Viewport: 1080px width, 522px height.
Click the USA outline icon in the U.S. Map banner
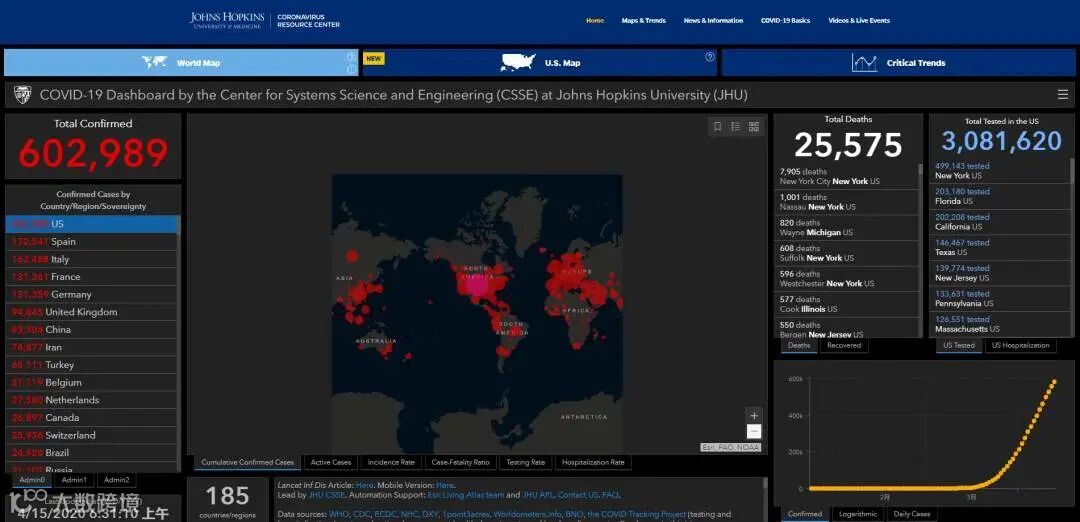pos(518,63)
